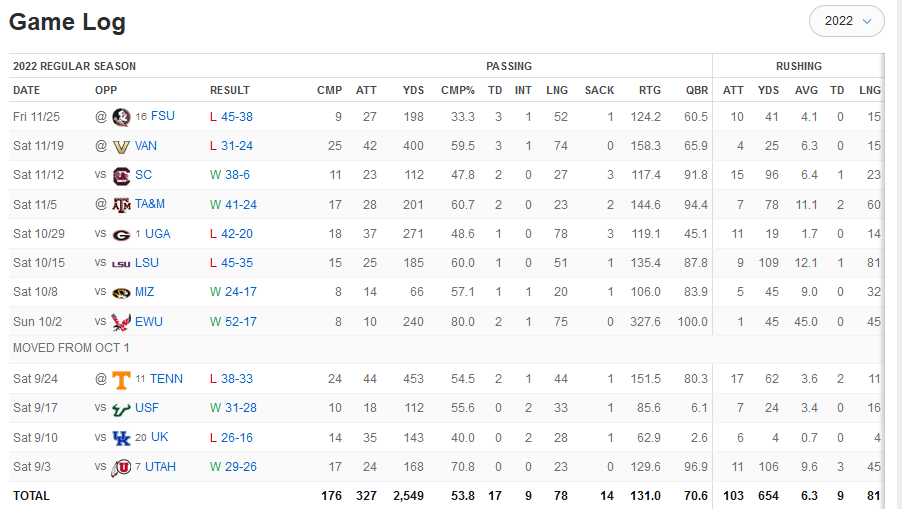Screen dimensions: 902x509
Task: Click the Georgia Bulldogs logo
Action: tap(122, 234)
